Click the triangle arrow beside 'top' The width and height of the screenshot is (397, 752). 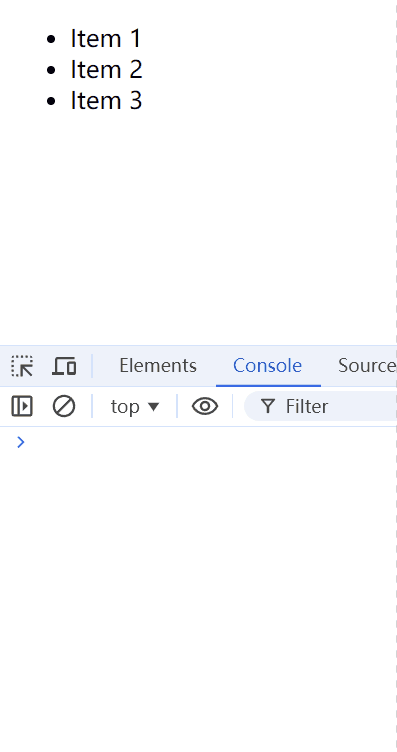click(x=153, y=407)
